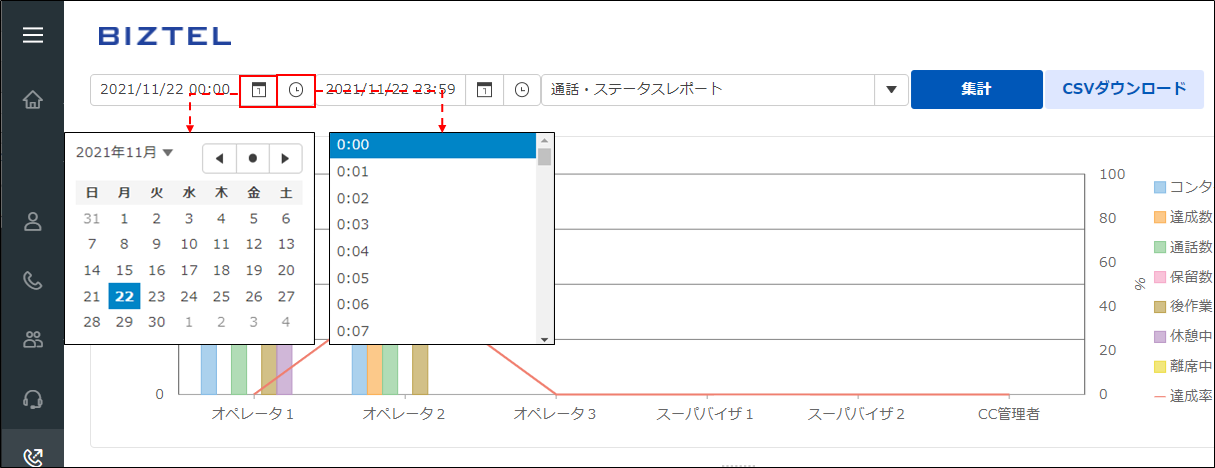Expand the report type dropdown arrow
Viewport: 1215px width, 468px height.
point(891,90)
